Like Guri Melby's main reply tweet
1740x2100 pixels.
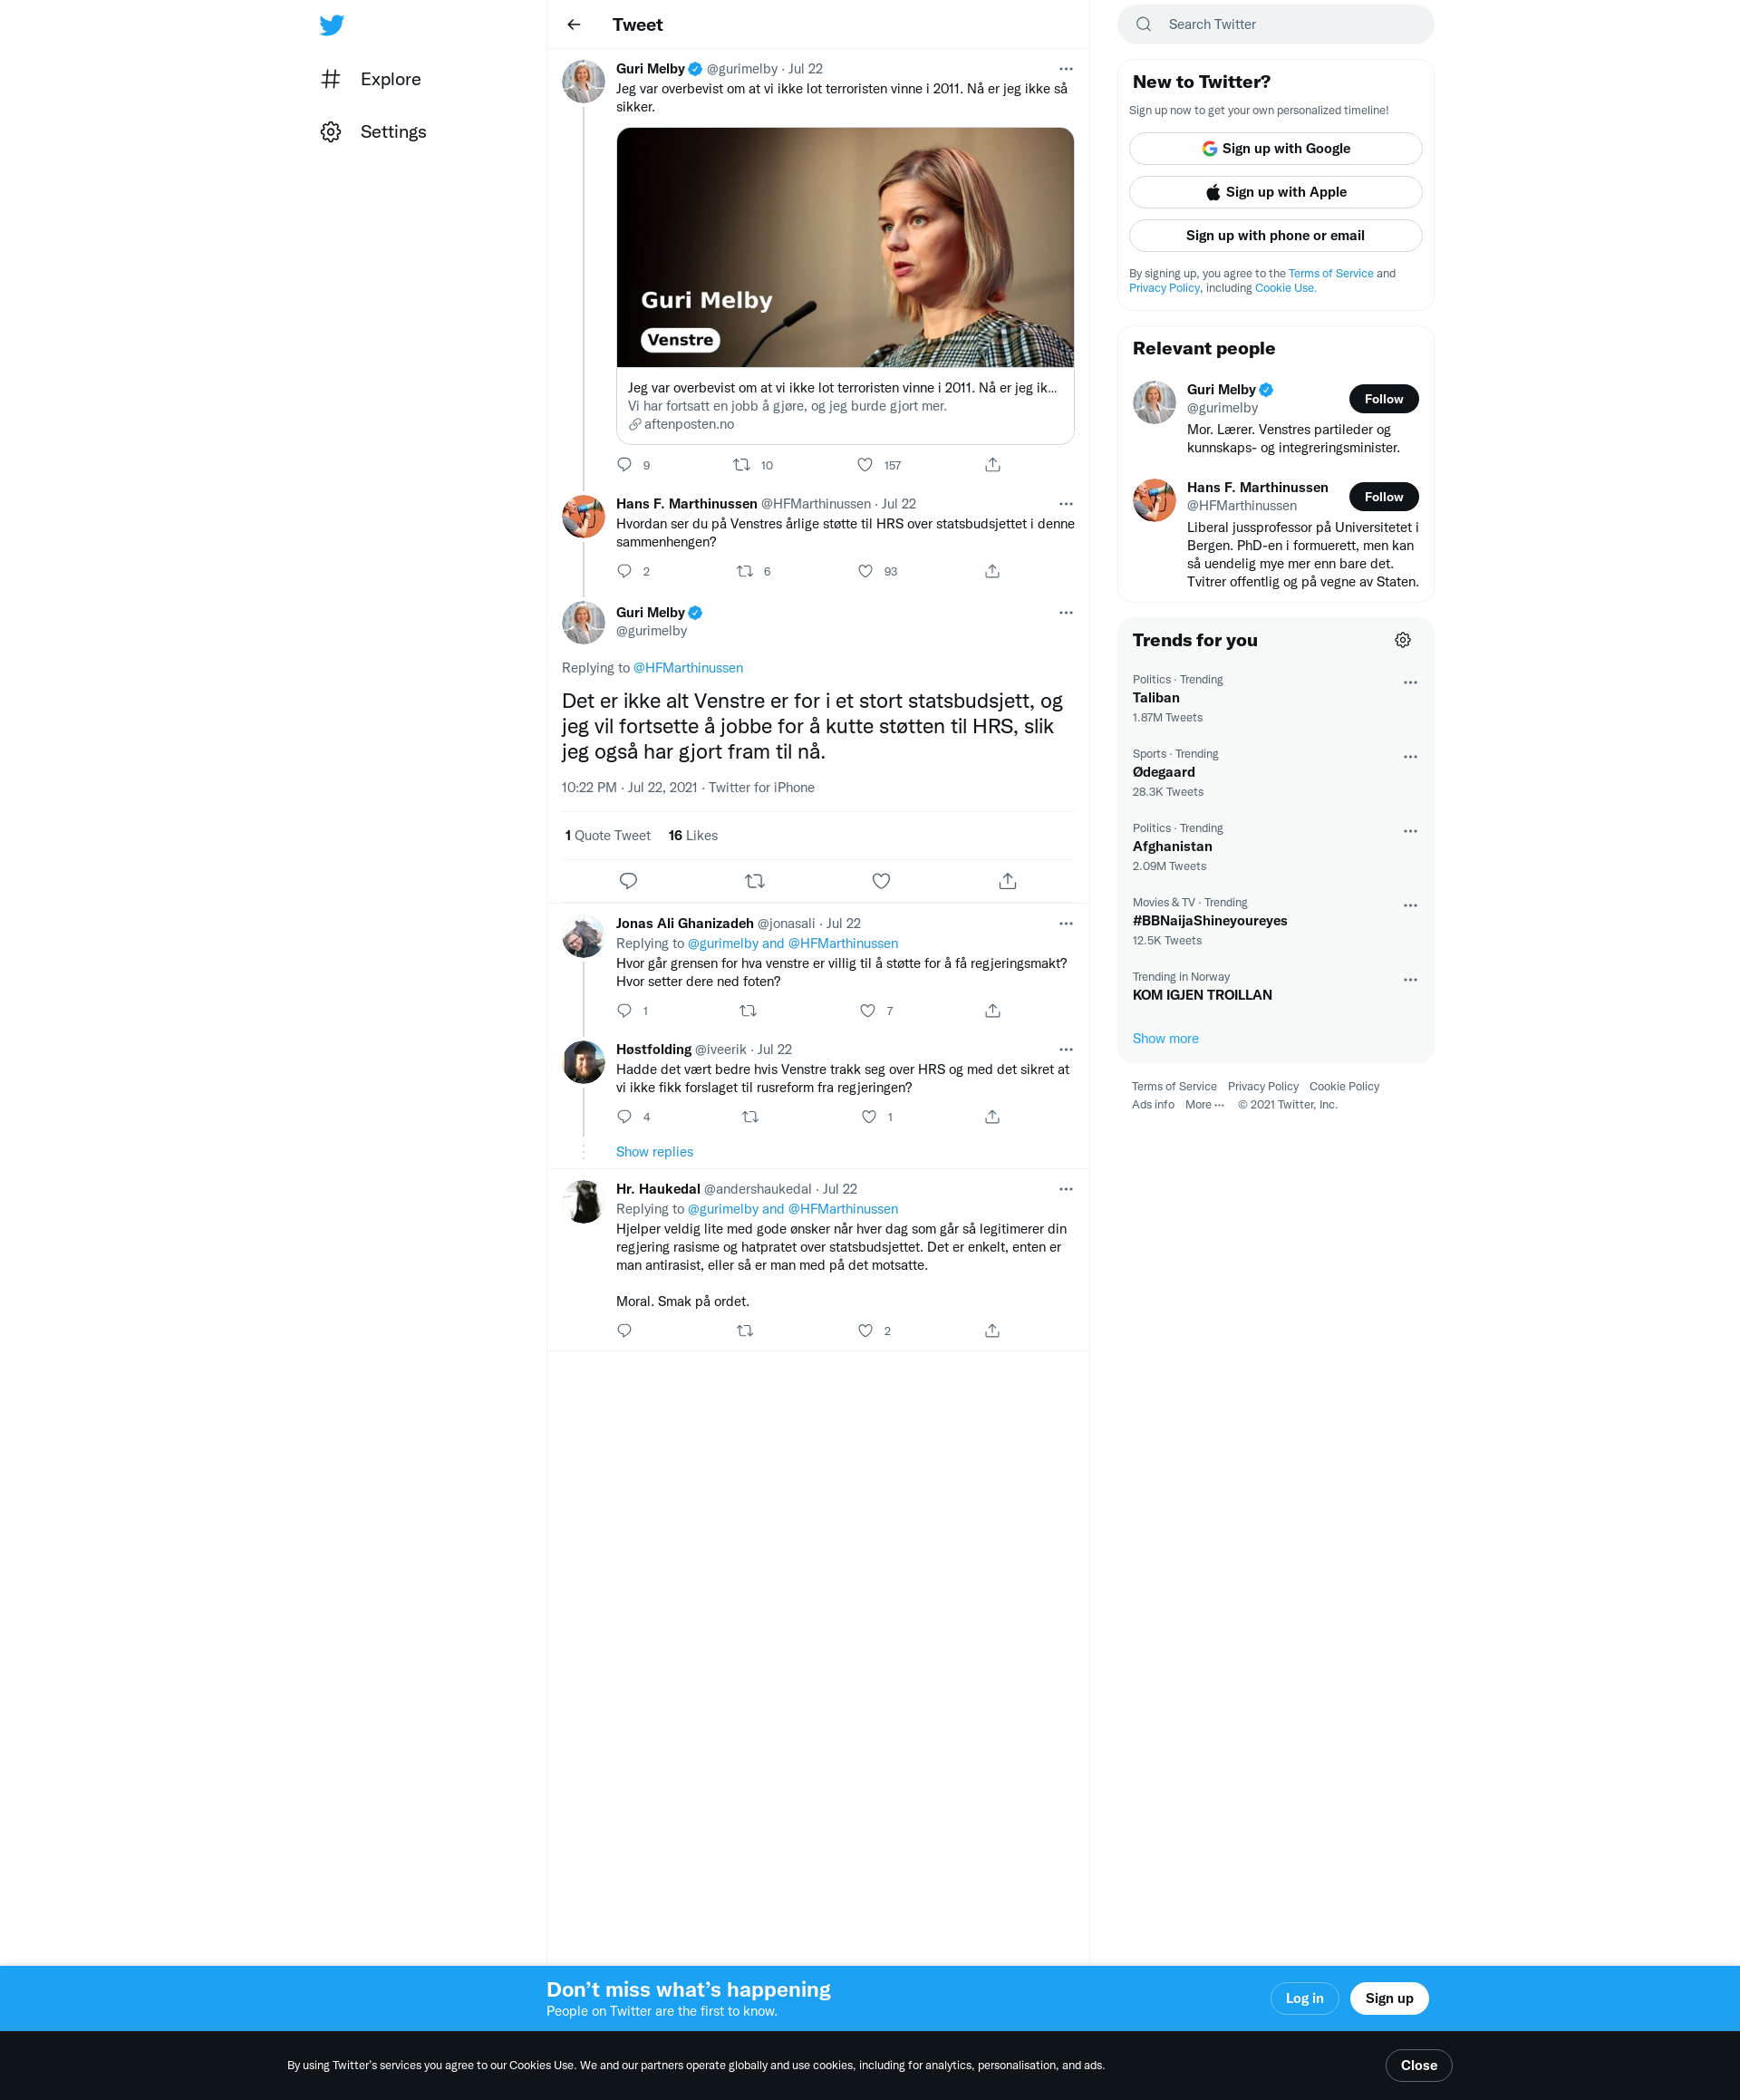point(881,881)
